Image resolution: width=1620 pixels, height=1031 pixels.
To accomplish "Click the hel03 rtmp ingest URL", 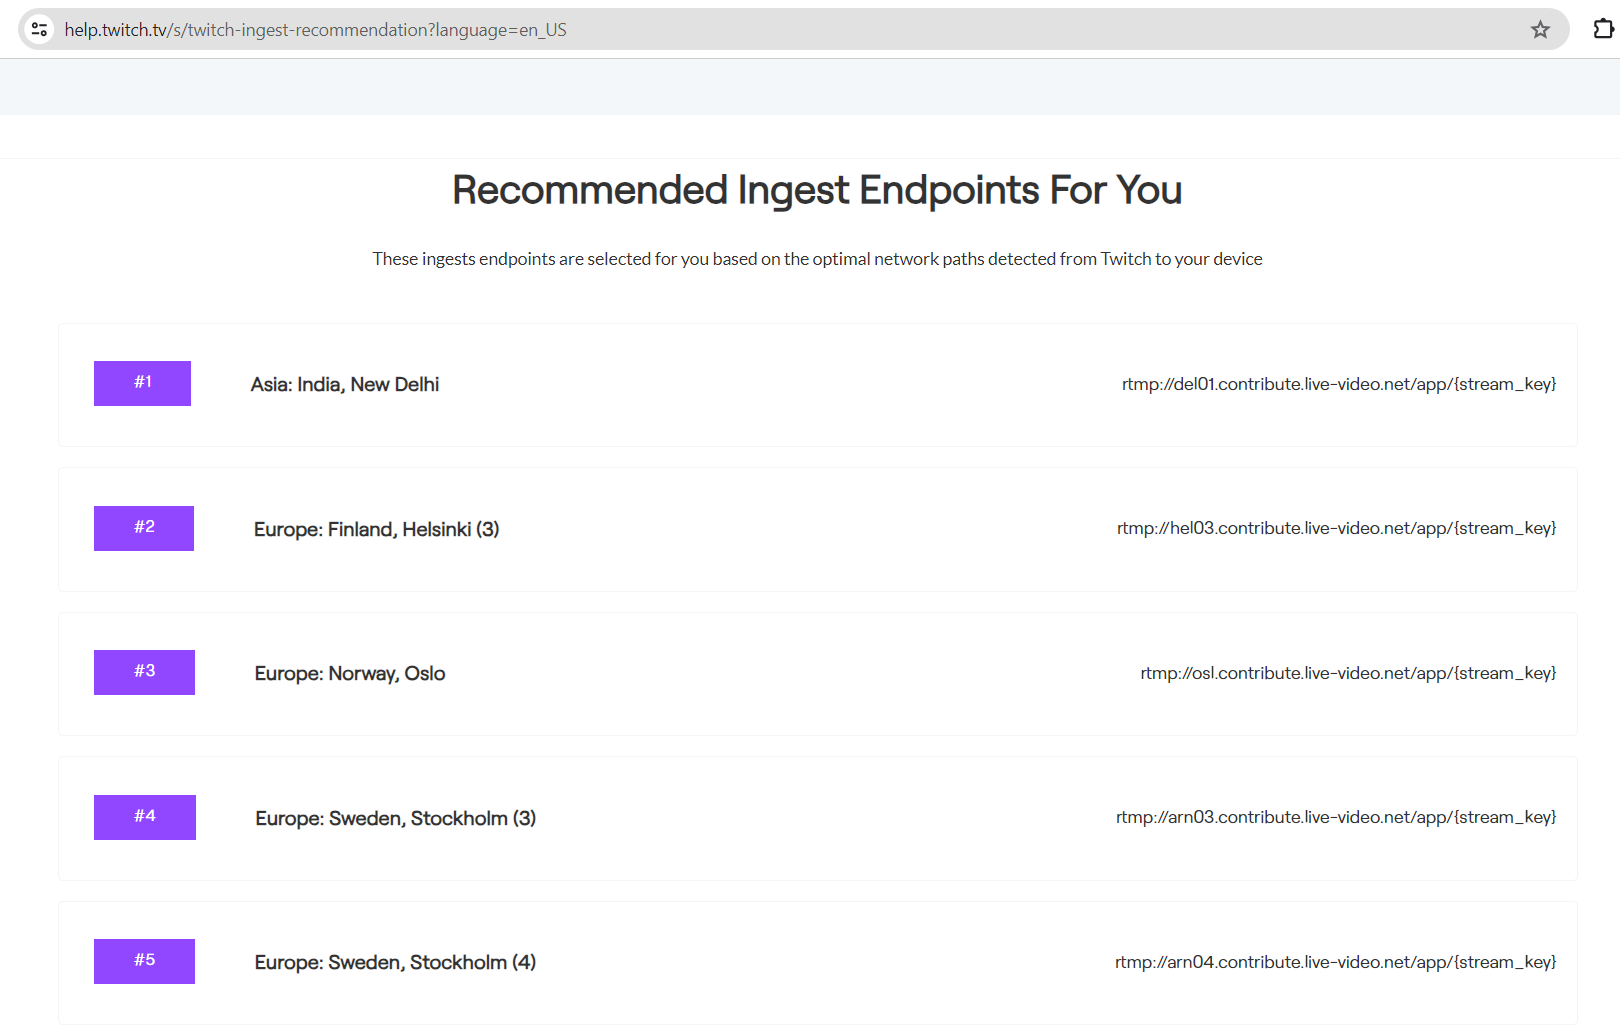I will click(1337, 528).
